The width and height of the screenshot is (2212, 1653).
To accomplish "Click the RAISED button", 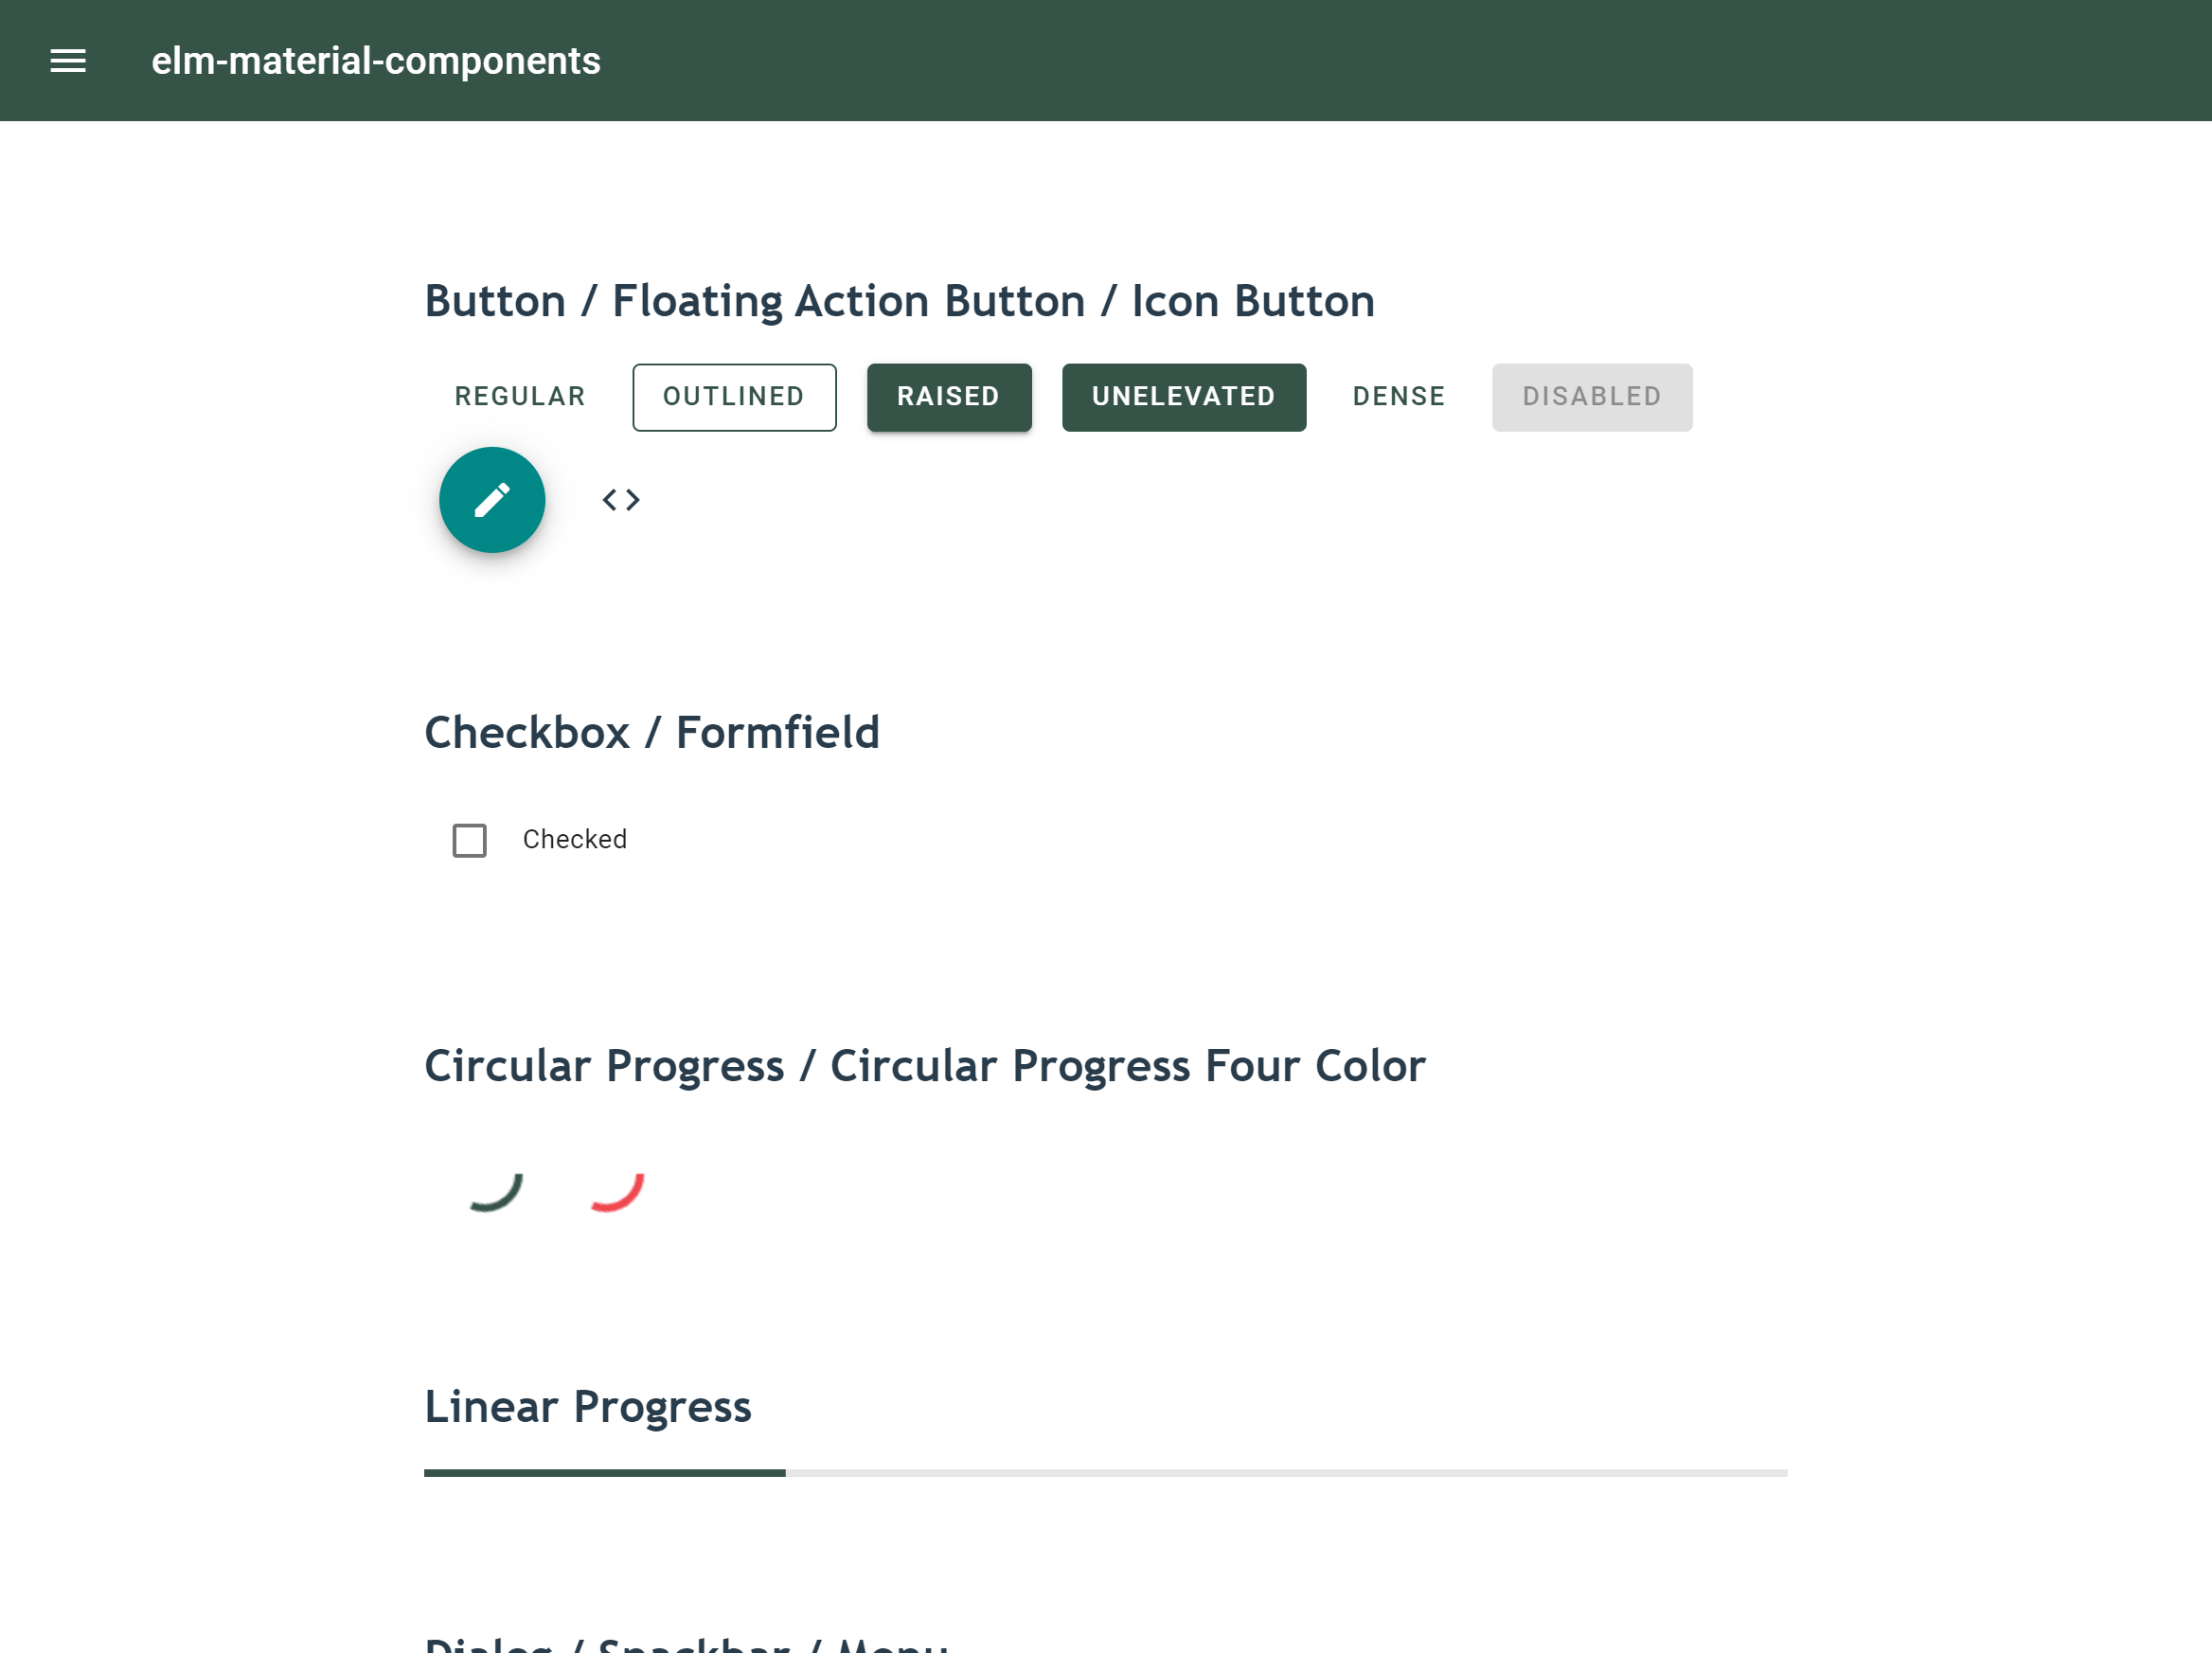I will point(949,397).
